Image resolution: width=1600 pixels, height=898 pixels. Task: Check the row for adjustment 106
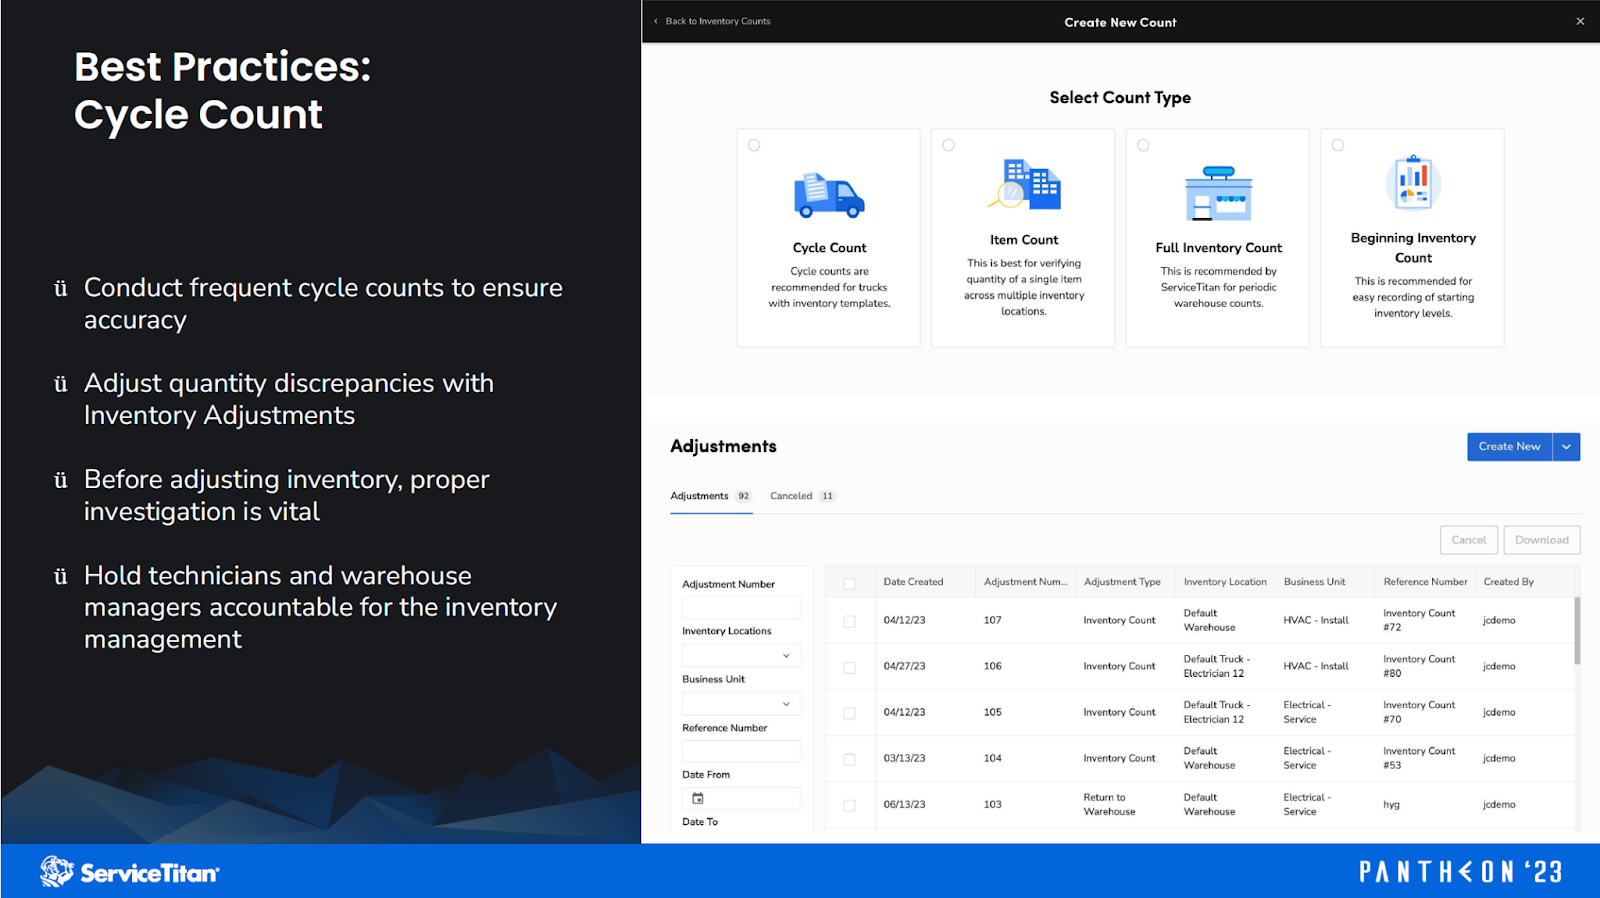[850, 667]
